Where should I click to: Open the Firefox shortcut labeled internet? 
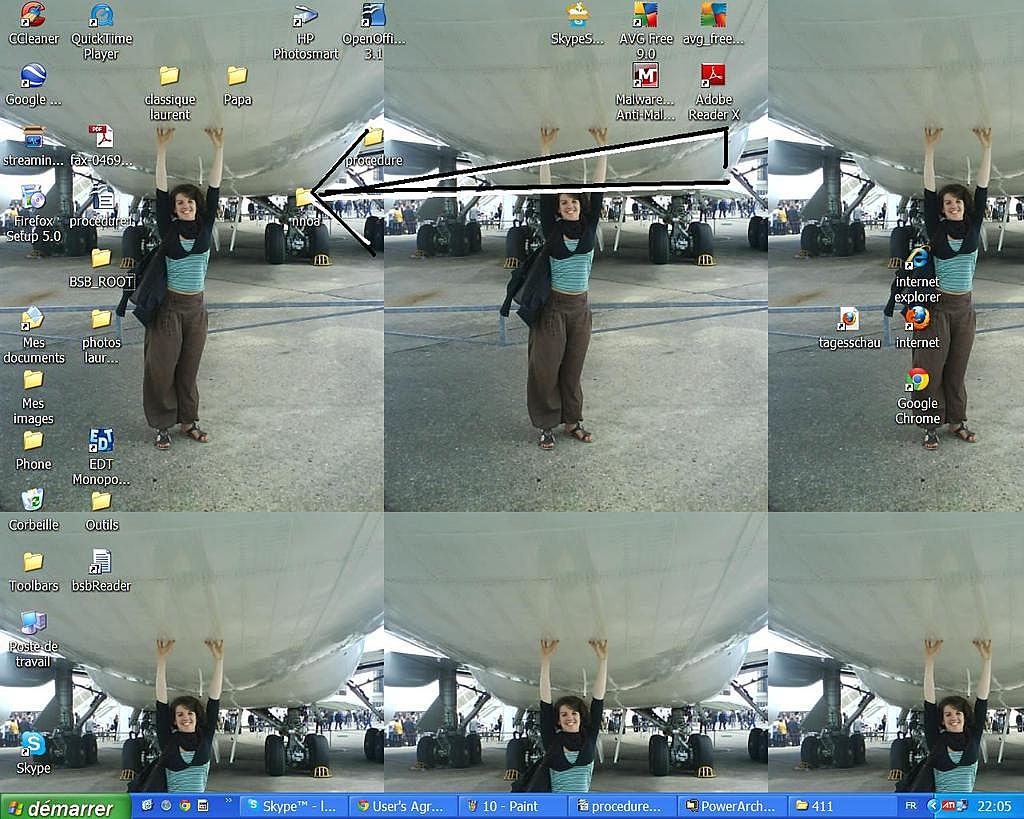coord(917,328)
